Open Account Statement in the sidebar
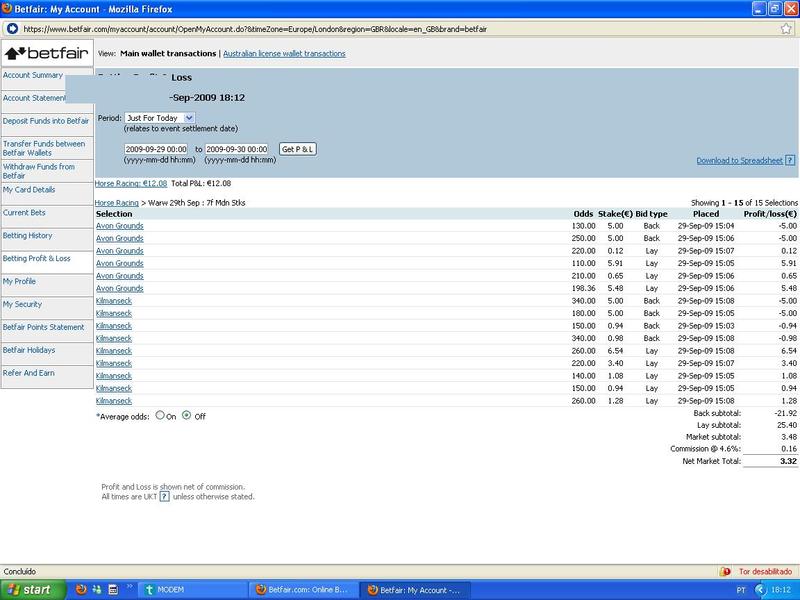 (34, 98)
